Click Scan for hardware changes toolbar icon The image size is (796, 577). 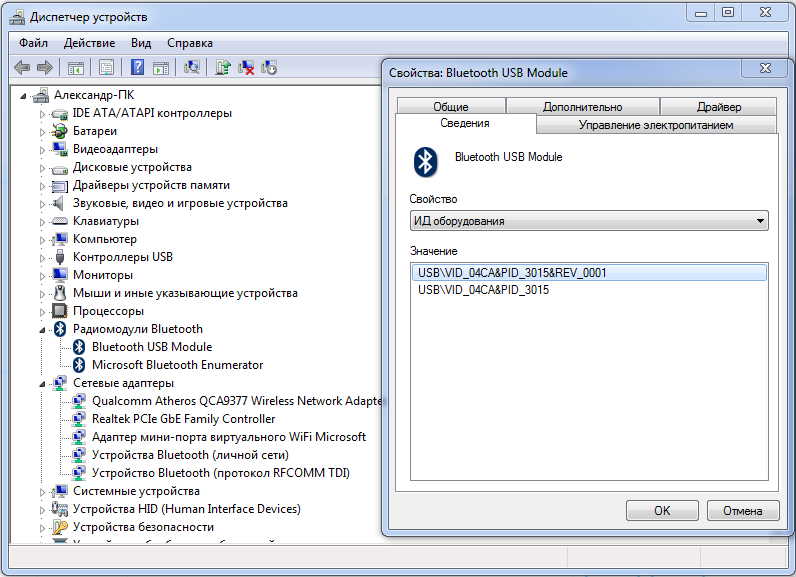(x=193, y=68)
